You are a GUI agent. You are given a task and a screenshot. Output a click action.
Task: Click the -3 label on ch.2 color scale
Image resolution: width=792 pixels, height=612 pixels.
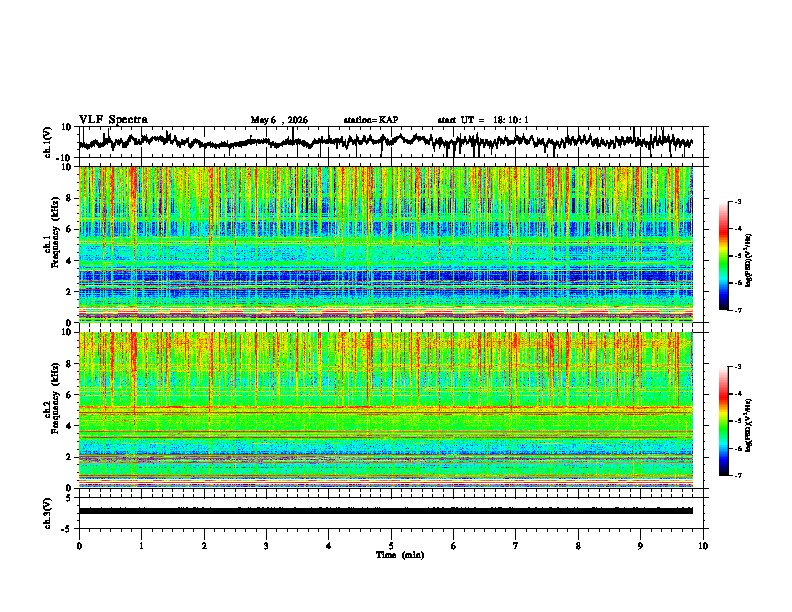[x=738, y=367]
